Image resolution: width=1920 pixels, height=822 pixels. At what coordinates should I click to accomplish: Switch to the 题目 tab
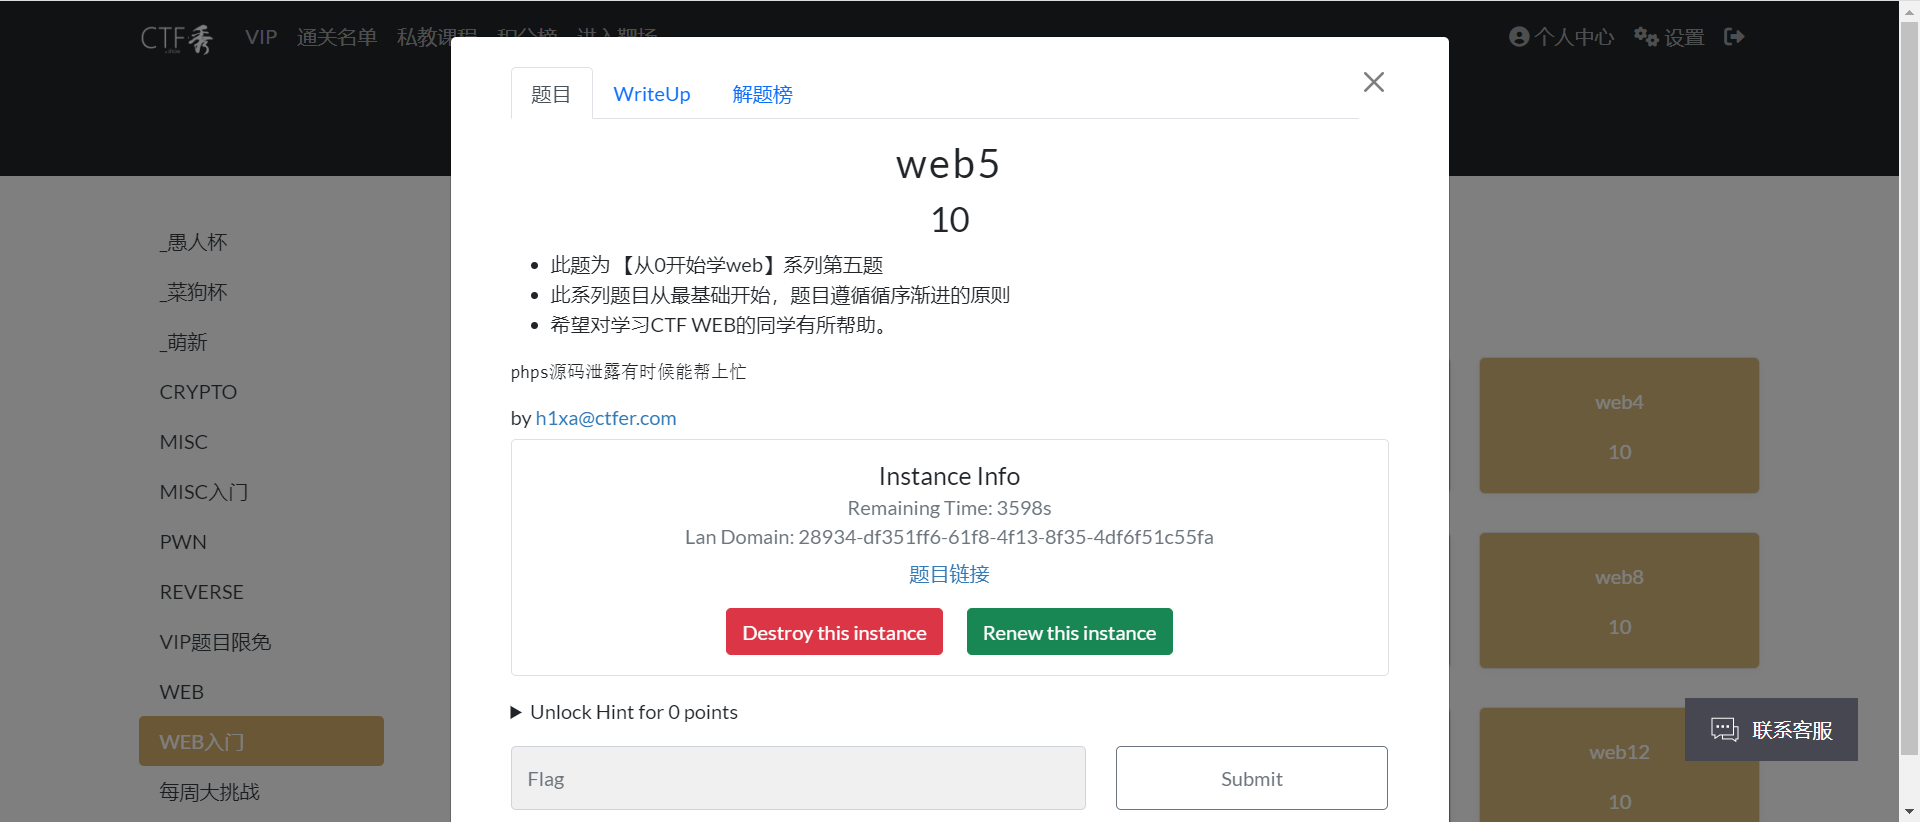551,94
